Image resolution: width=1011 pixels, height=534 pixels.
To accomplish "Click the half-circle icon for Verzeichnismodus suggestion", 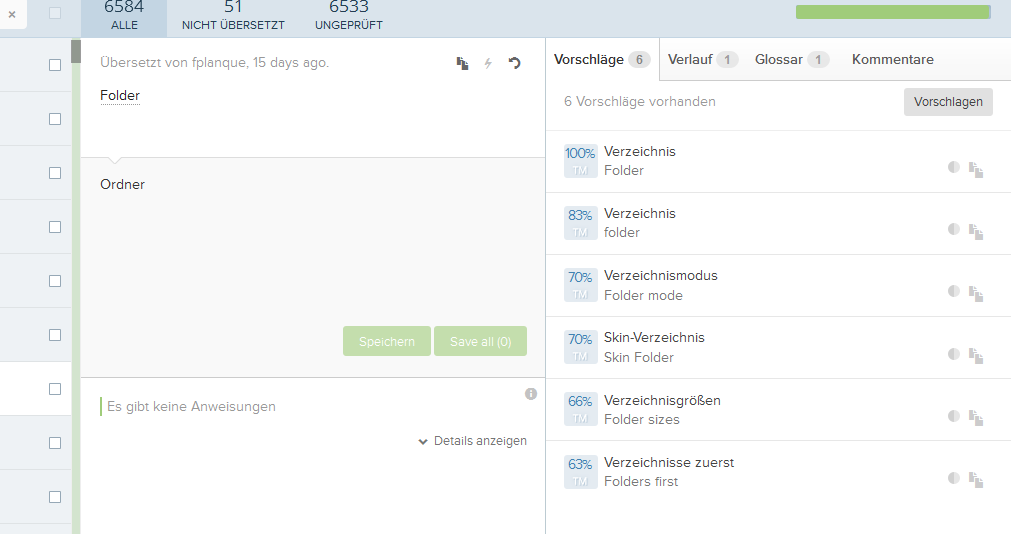I will (954, 291).
